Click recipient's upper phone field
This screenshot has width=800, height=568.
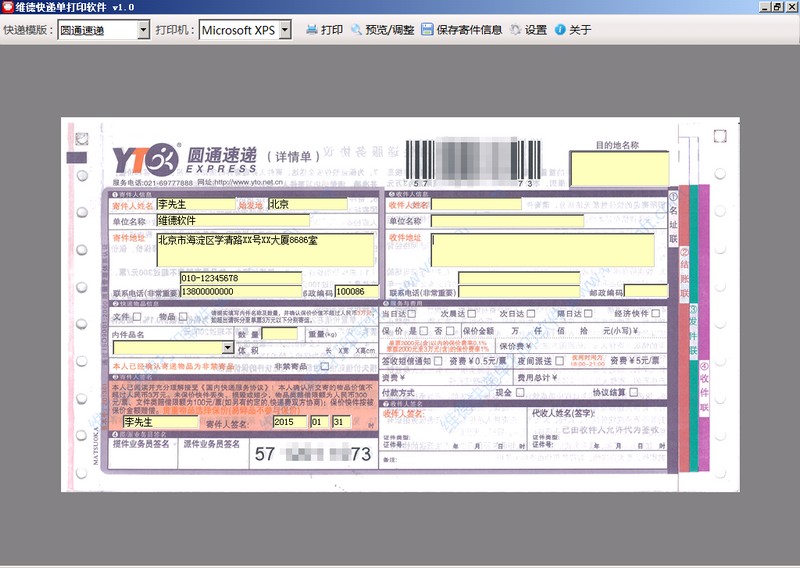[519, 278]
